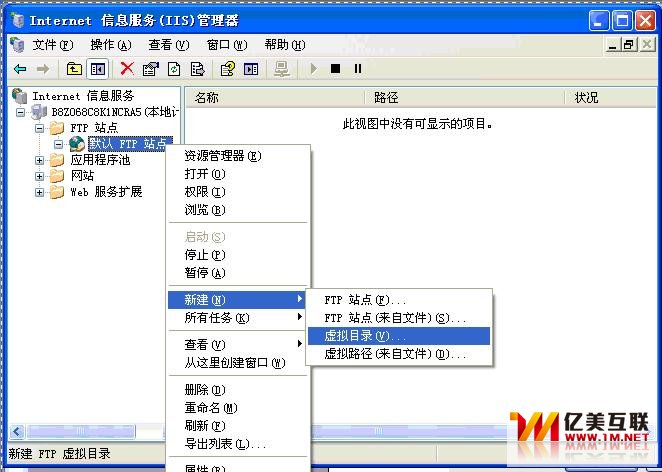662x472 pixels.
Task: Open the 新建(N) submenu entry
Action: tap(236, 300)
